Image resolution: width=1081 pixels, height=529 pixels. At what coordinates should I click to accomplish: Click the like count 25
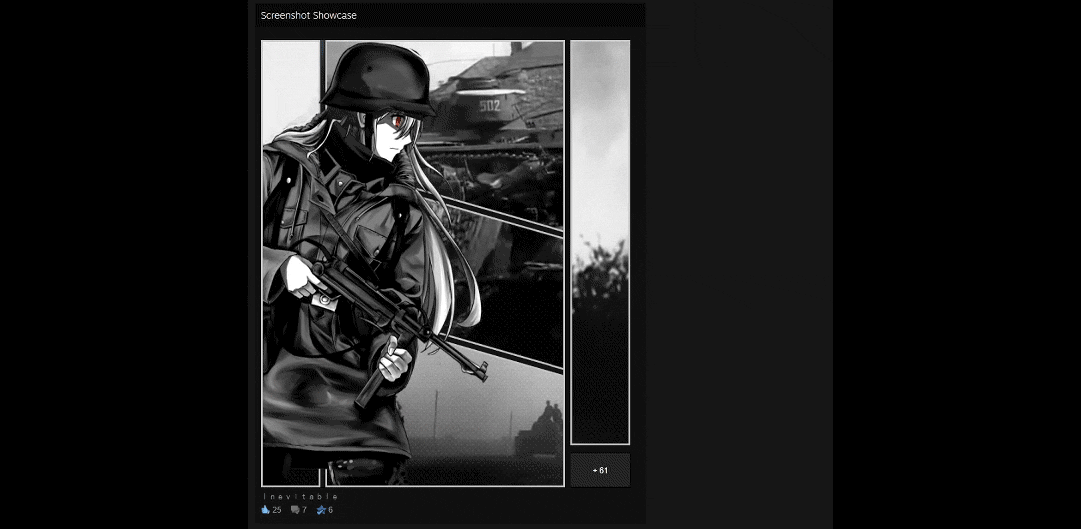(x=277, y=510)
